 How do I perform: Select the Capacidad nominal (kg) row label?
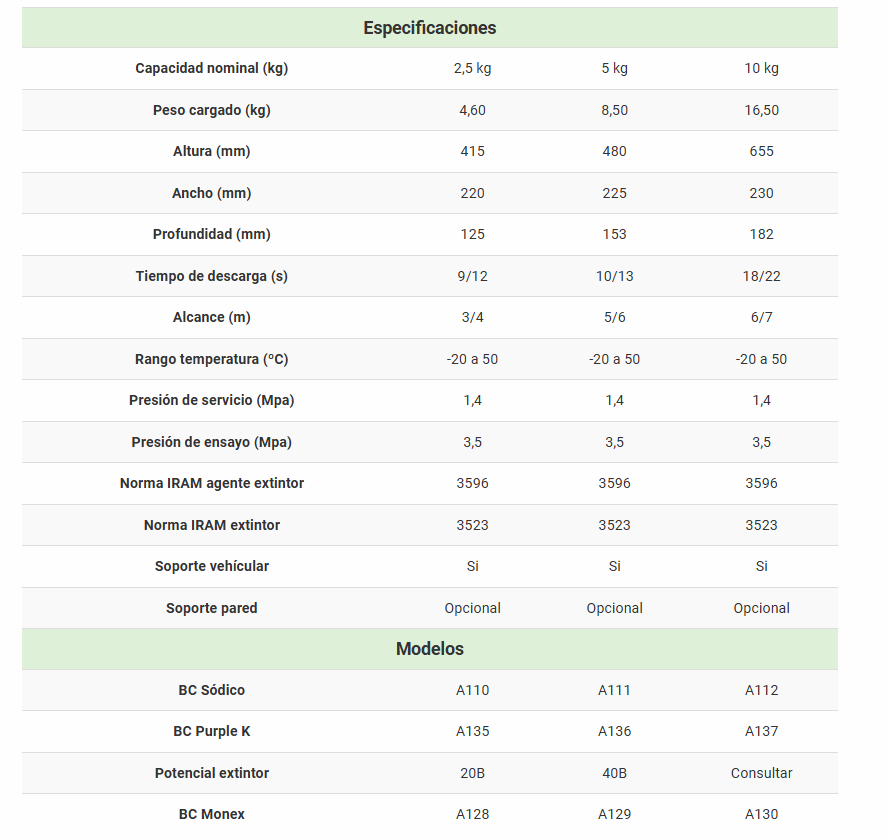coord(211,69)
